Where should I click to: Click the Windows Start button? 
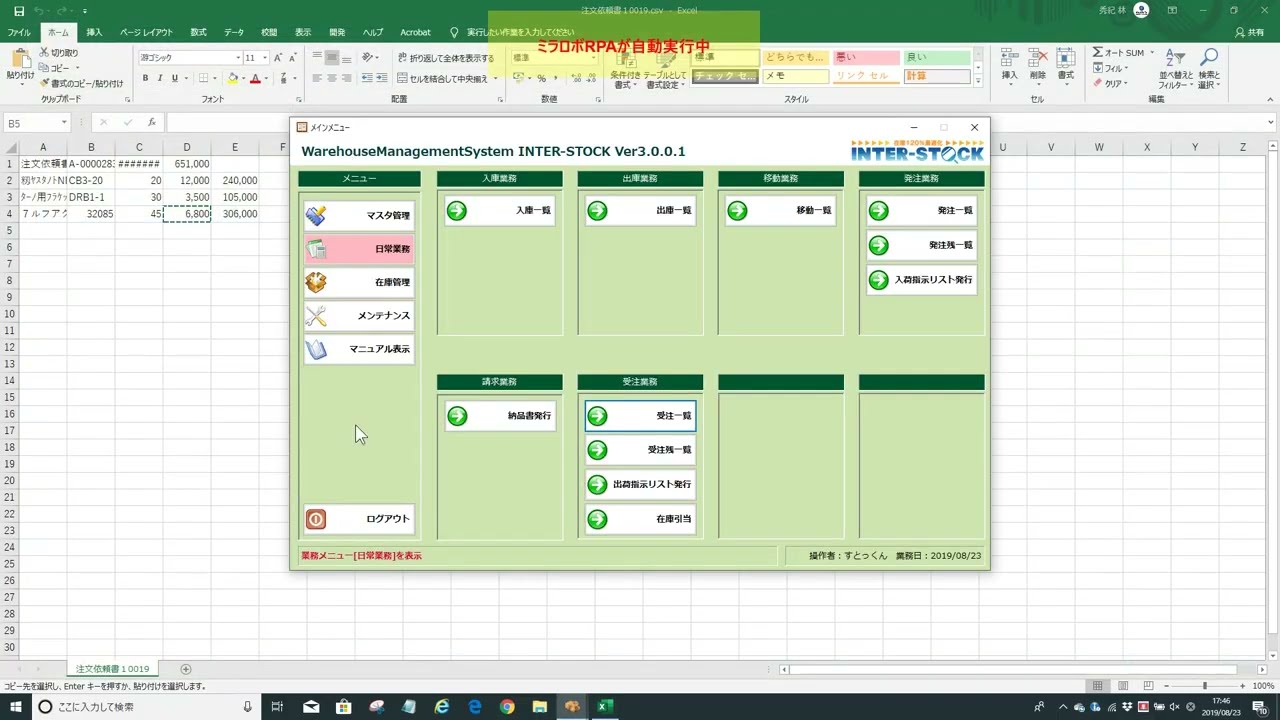pos(17,707)
